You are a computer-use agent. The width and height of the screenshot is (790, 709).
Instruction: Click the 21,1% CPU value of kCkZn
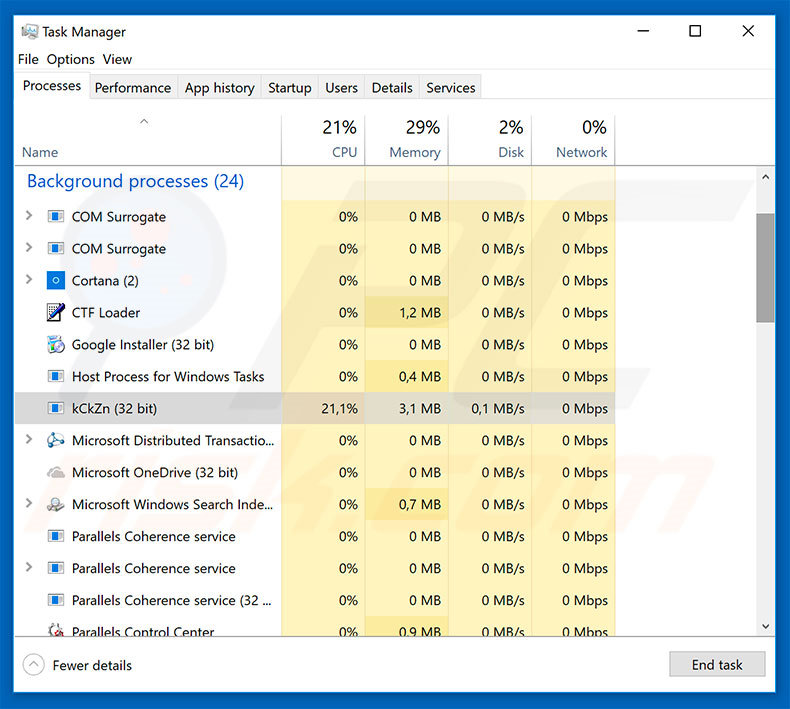[339, 408]
